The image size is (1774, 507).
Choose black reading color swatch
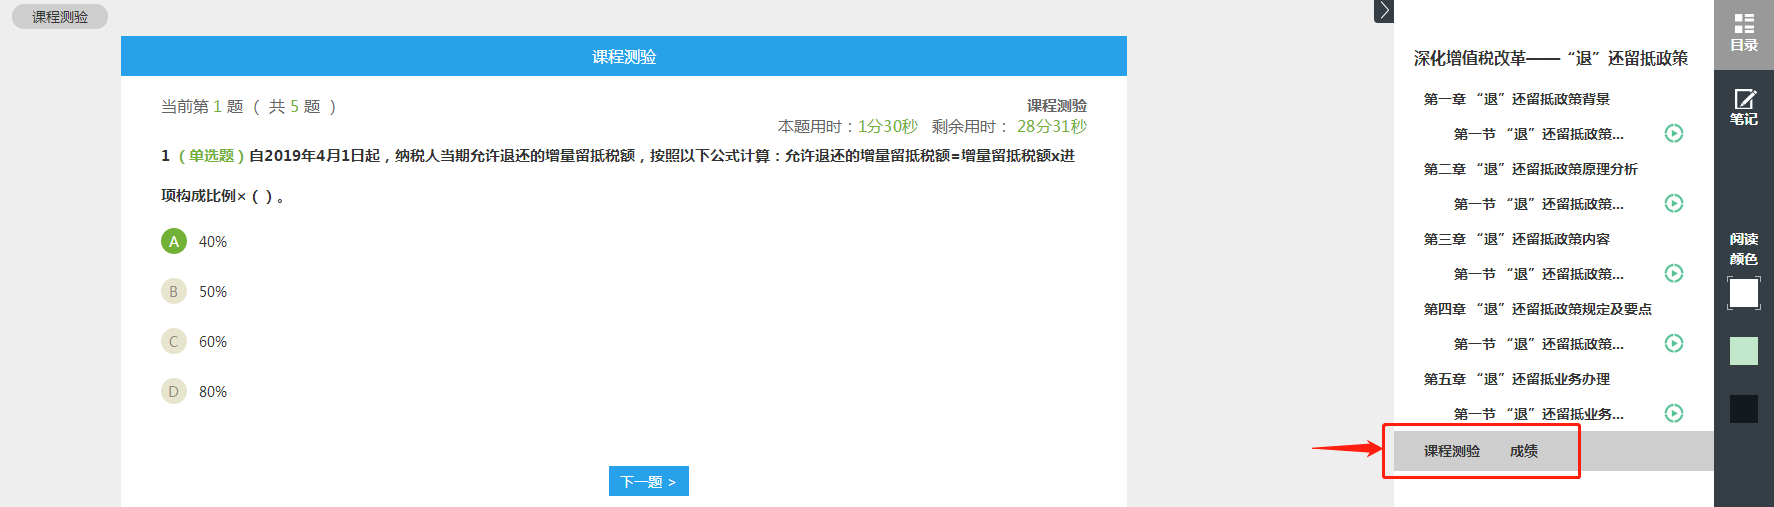(1744, 409)
